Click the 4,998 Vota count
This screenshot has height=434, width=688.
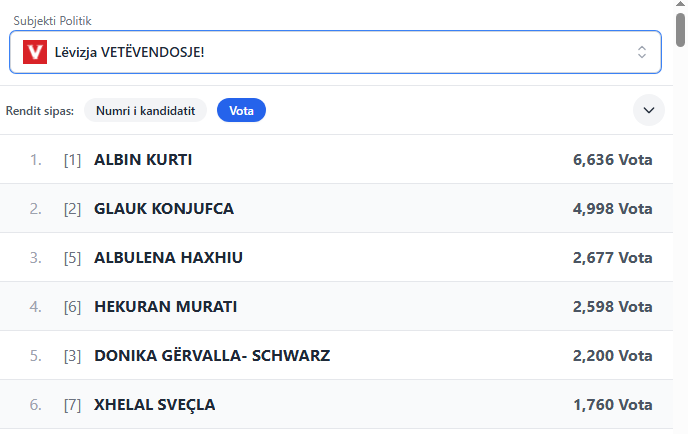coord(613,208)
